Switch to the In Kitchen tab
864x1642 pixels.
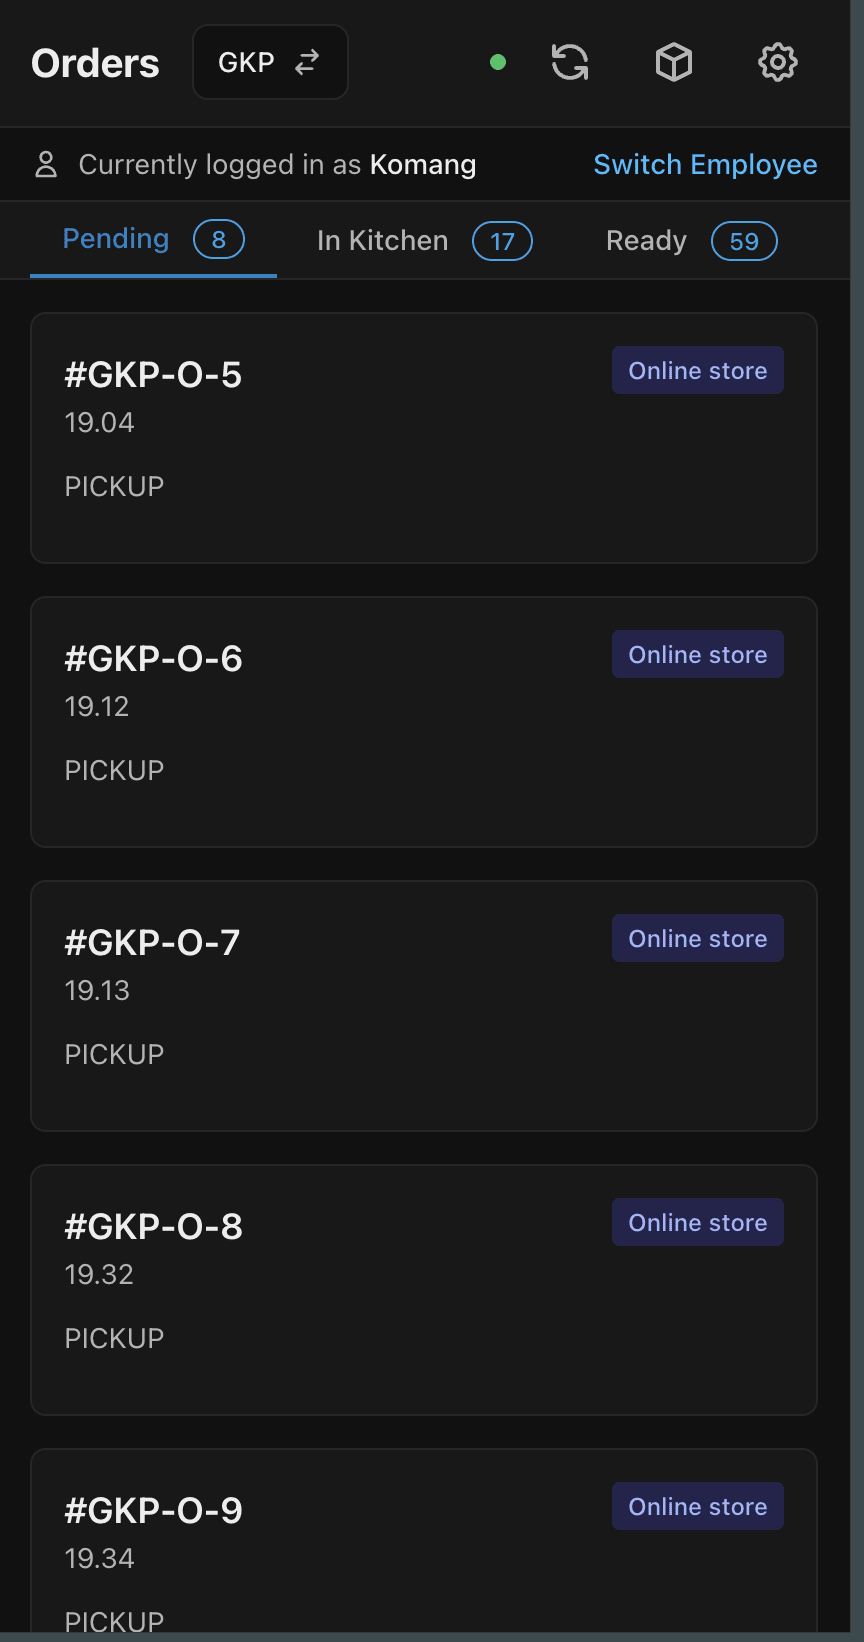pos(381,240)
